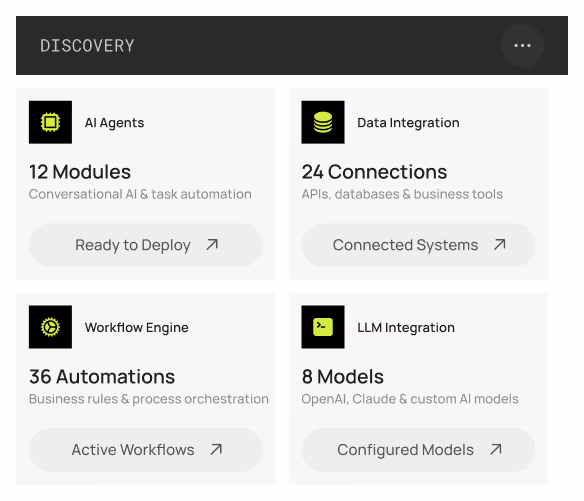Click the arrow icon beside Active Workflows
Viewport: 584px width, 501px height.
(216, 450)
